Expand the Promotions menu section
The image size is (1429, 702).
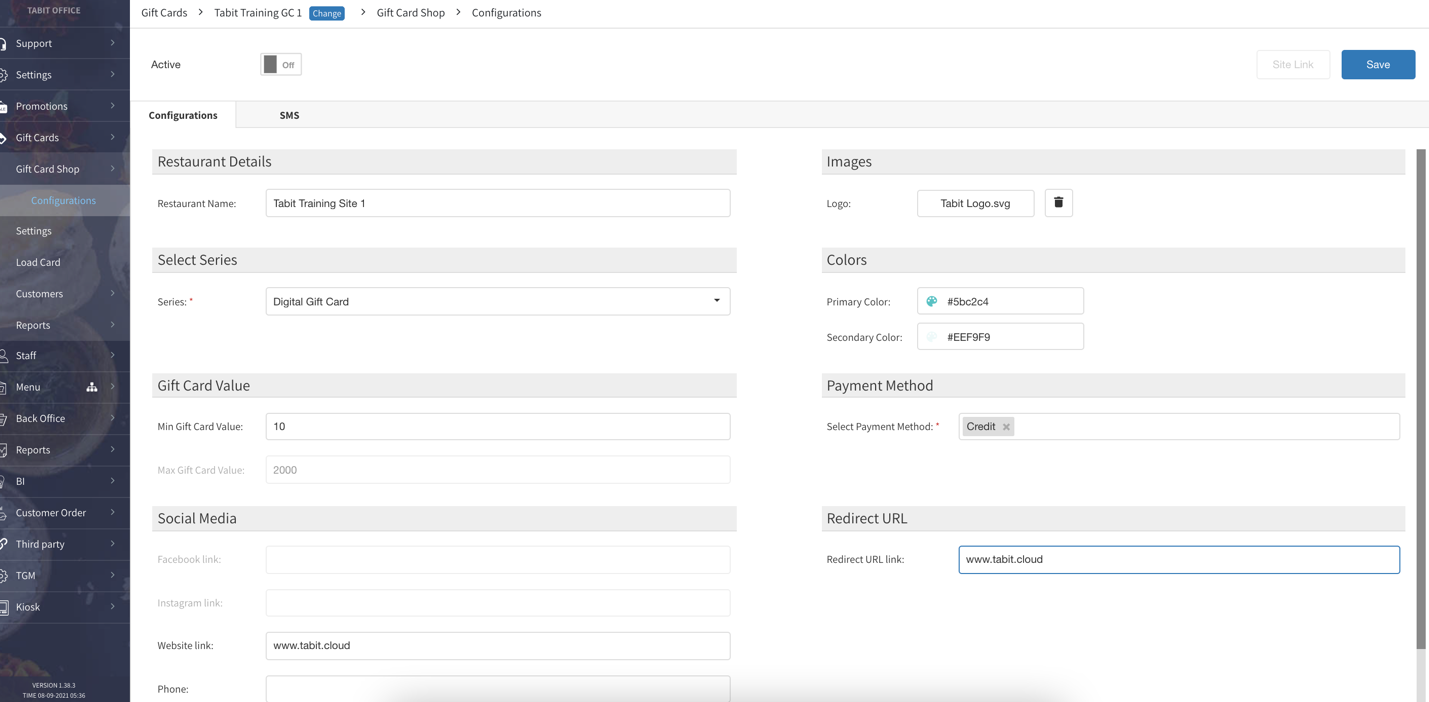coord(112,106)
